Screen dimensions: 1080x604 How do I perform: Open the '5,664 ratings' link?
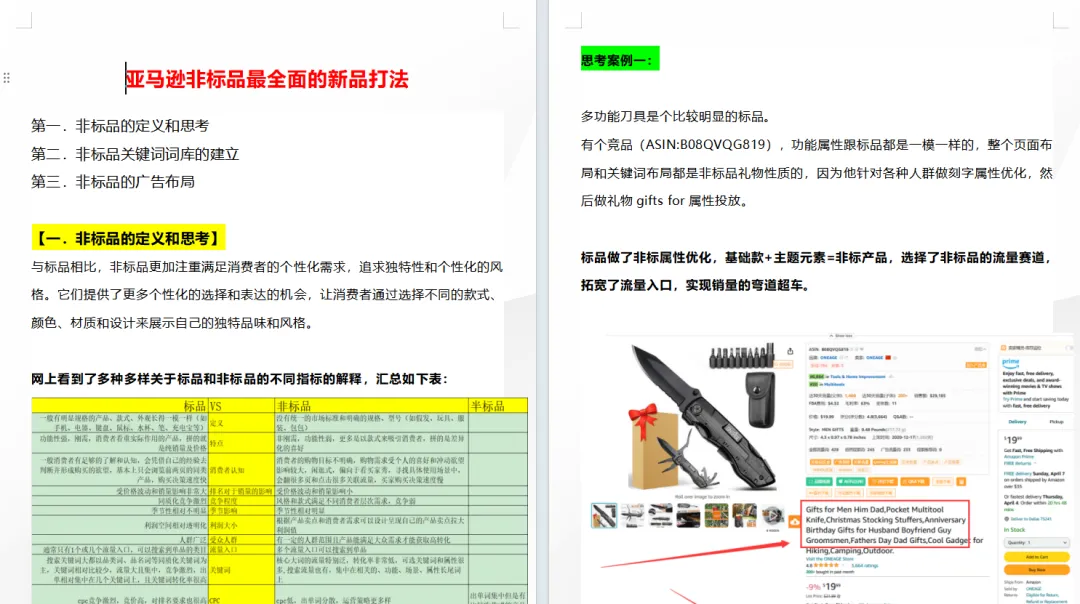click(x=864, y=565)
